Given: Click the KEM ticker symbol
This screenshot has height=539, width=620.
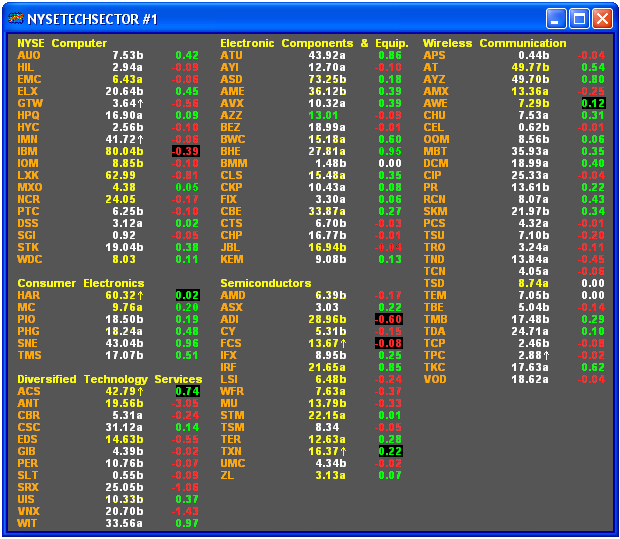Looking at the screenshot, I should click(232, 259).
